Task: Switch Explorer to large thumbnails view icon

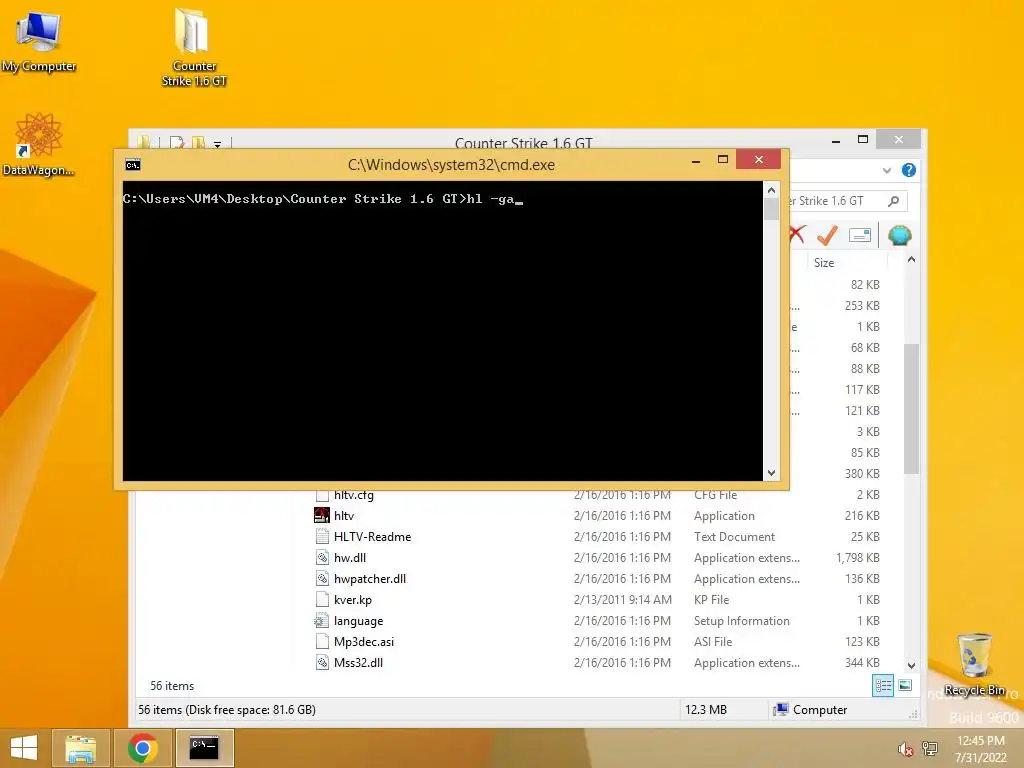Action: [x=905, y=685]
